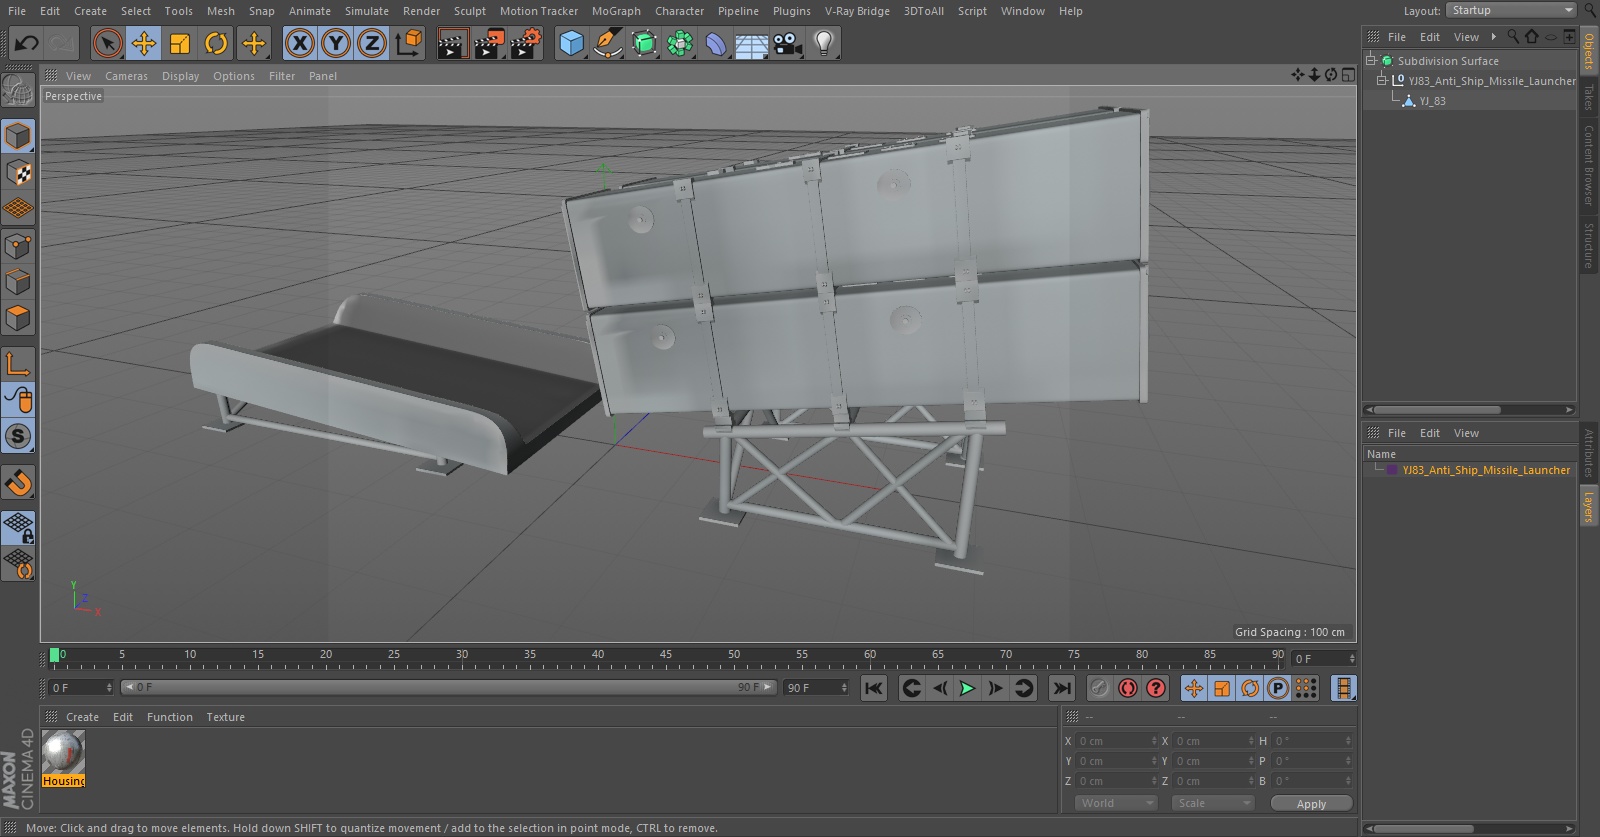Open the vertical Content Browser tab
This screenshot has height=837, width=1600.
click(x=1588, y=165)
